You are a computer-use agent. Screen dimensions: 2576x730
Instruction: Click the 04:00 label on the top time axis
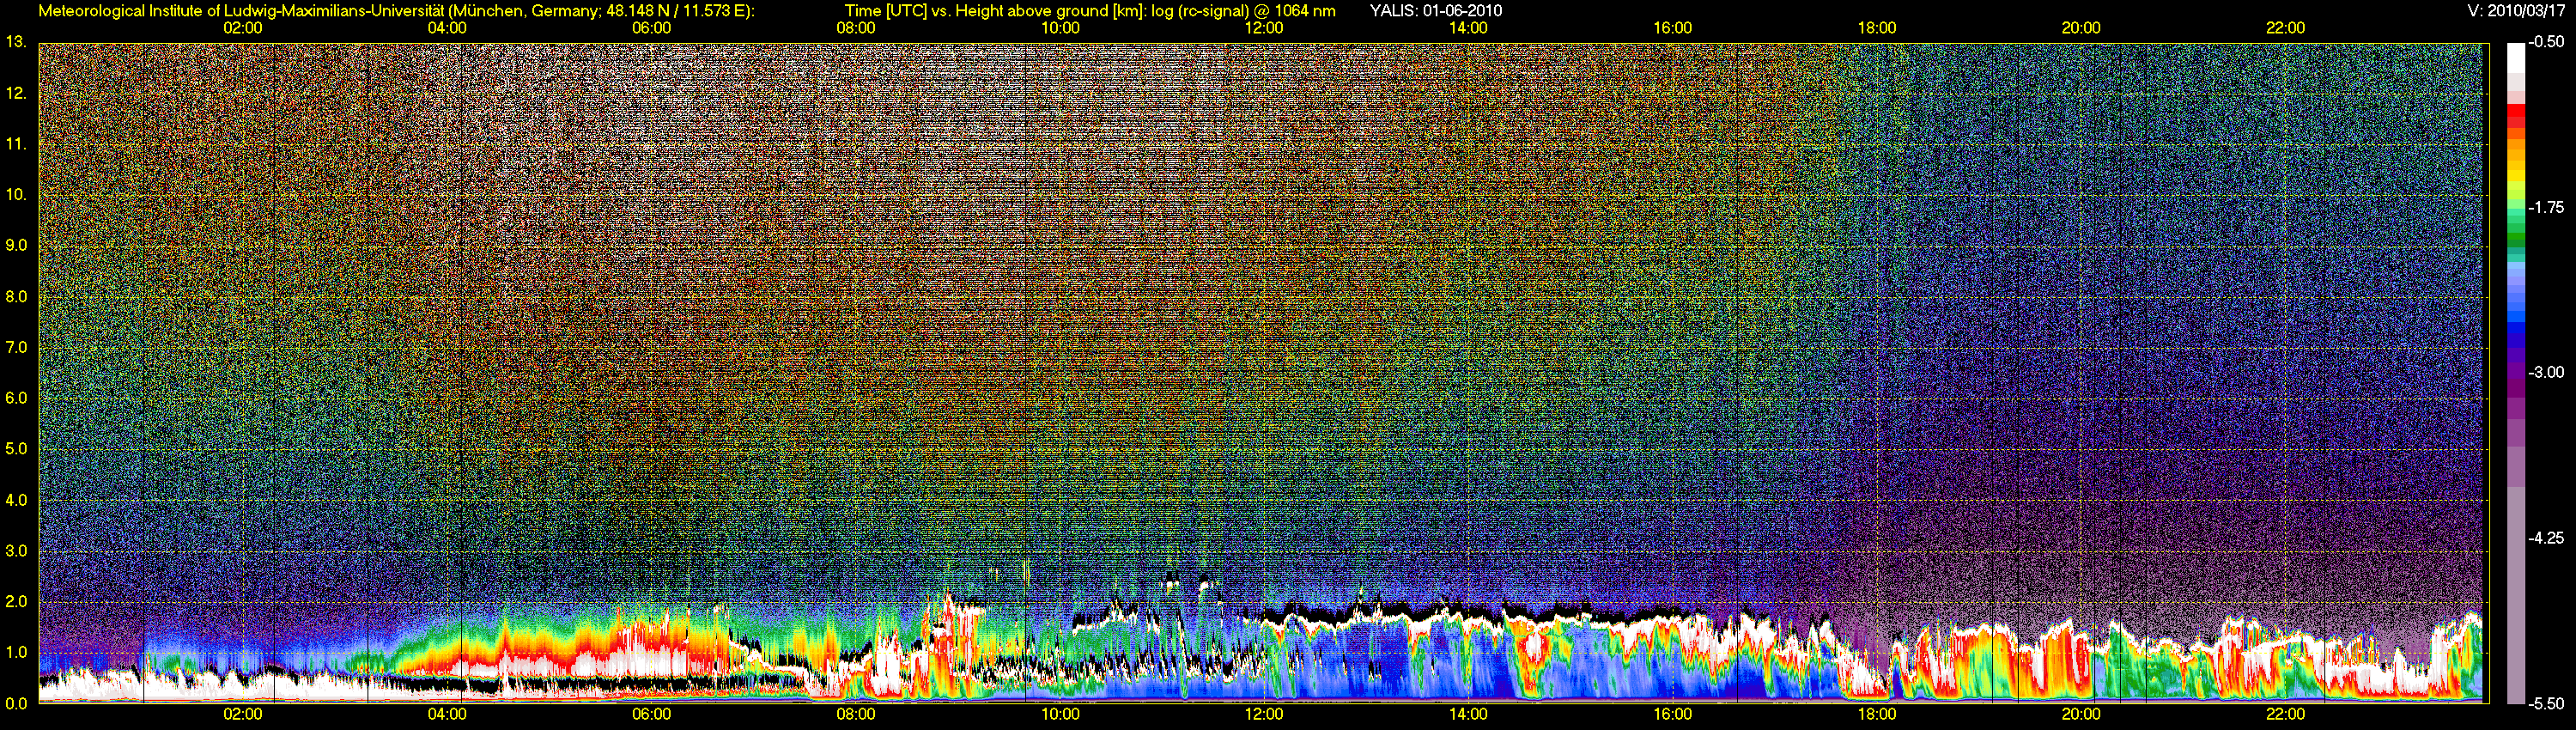point(447,28)
